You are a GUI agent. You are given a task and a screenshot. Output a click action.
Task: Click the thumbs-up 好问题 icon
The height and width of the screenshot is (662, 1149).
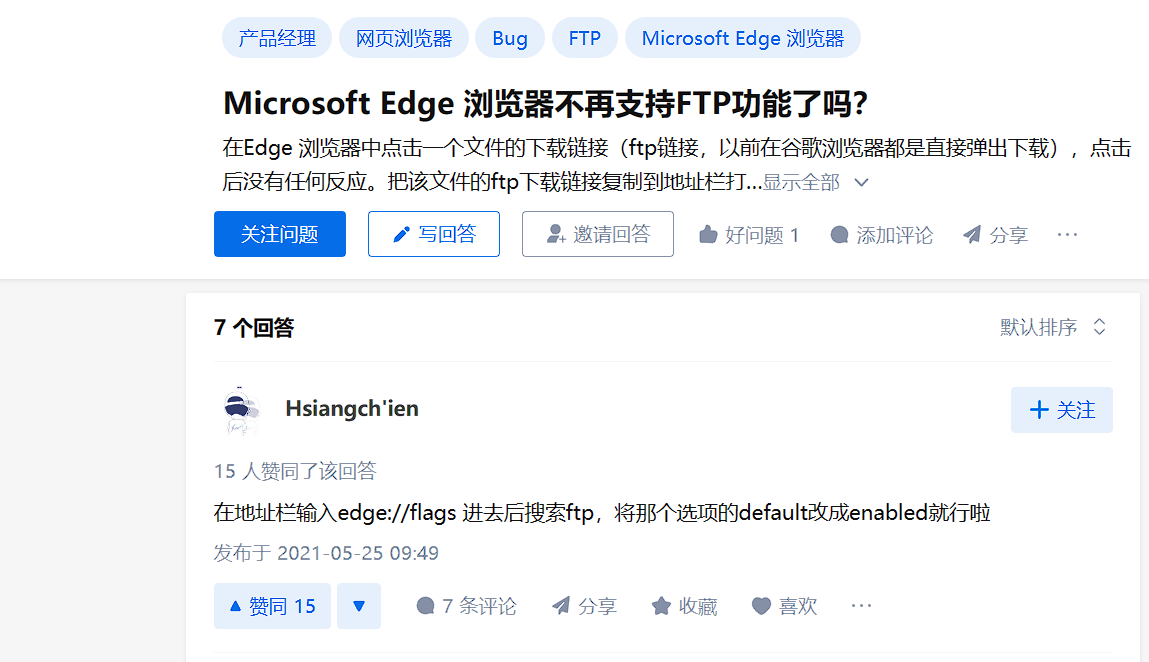(x=707, y=235)
